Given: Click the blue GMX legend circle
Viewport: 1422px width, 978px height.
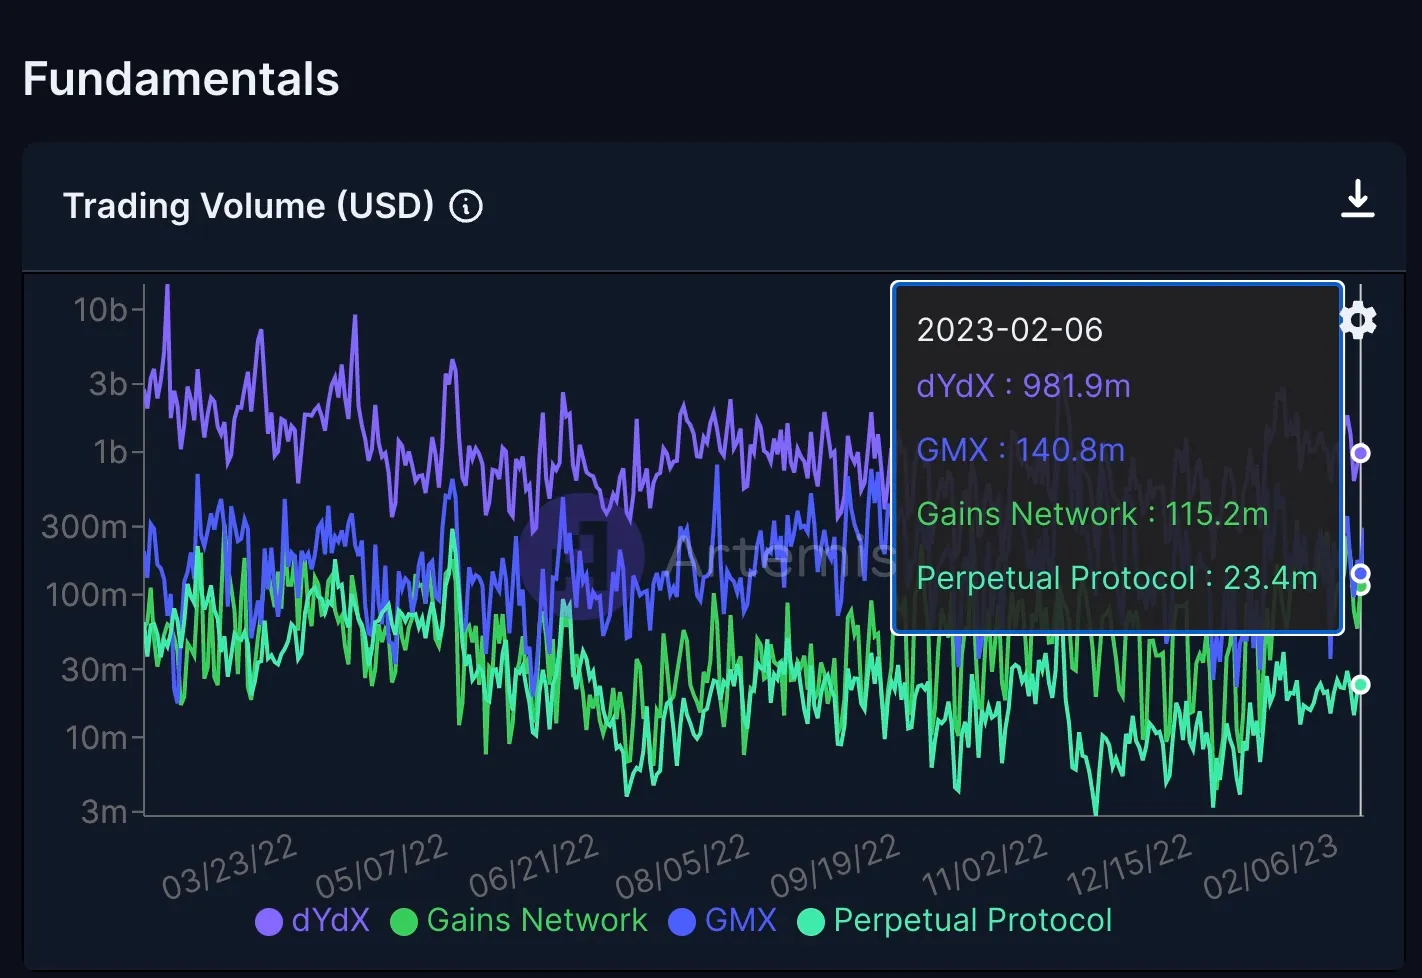Looking at the screenshot, I should pyautogui.click(x=682, y=921).
